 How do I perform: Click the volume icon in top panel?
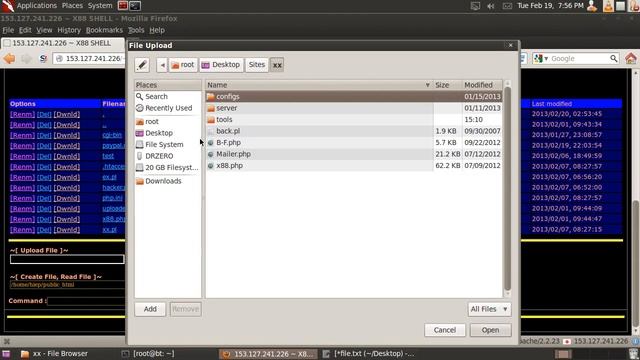click(x=491, y=6)
